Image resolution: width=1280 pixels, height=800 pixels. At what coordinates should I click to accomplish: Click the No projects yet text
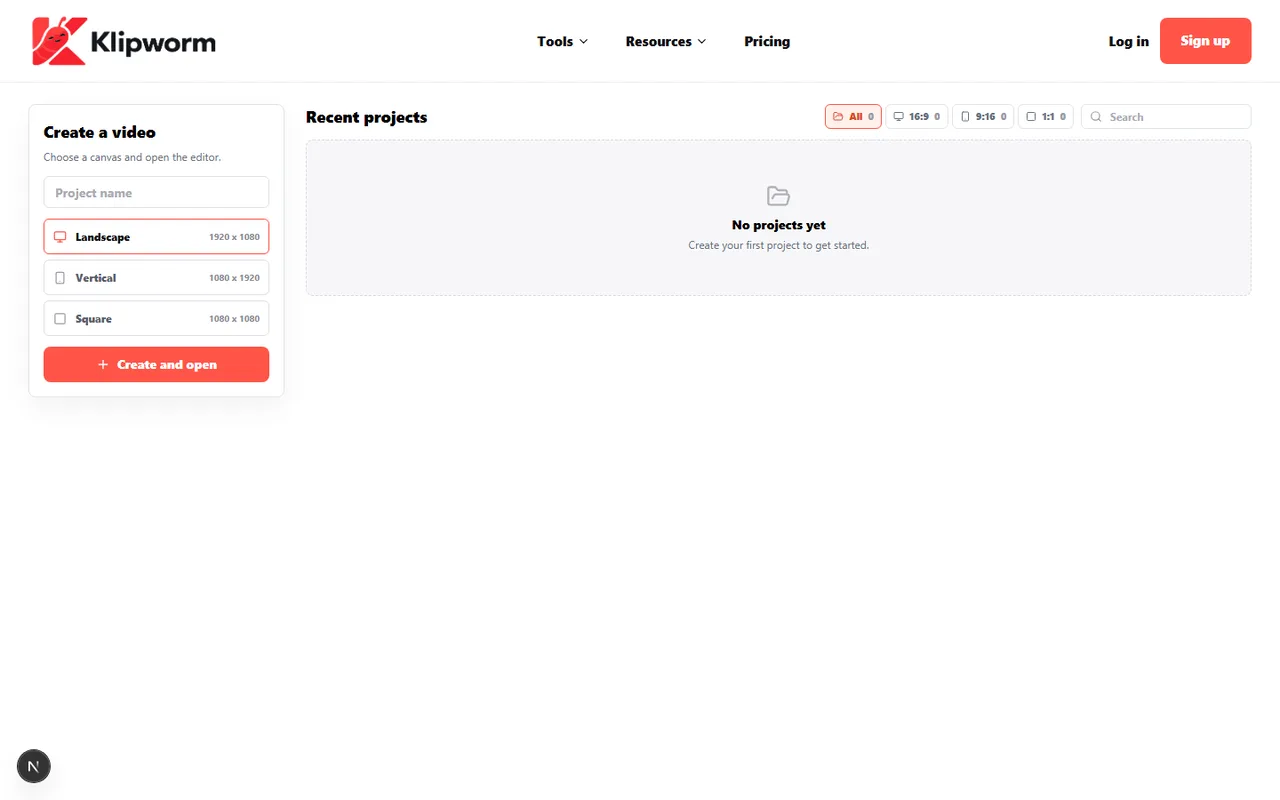pos(778,225)
